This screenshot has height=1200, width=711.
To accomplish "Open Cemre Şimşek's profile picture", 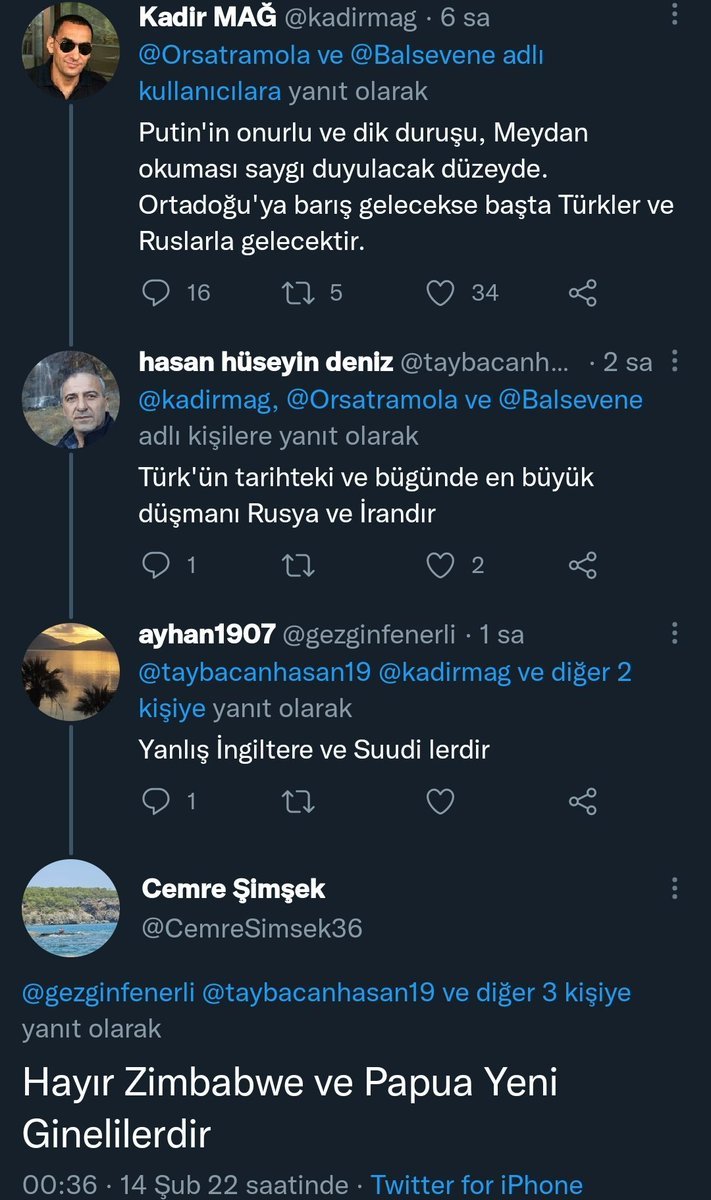I will [71, 908].
